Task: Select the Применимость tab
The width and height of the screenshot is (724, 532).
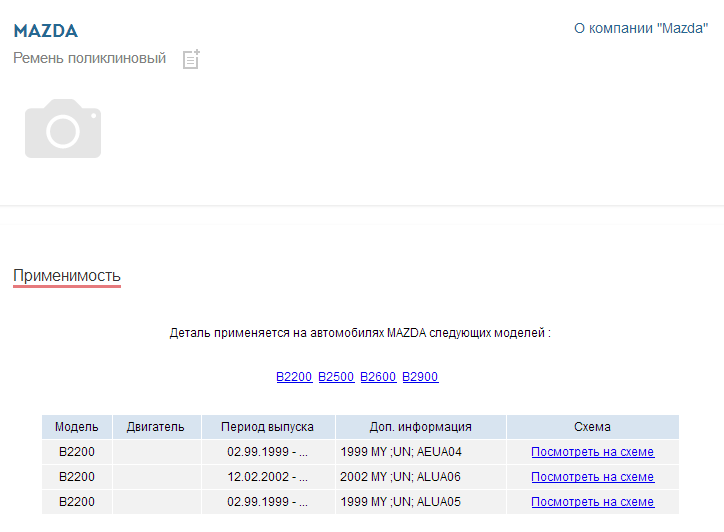Action: (67, 275)
